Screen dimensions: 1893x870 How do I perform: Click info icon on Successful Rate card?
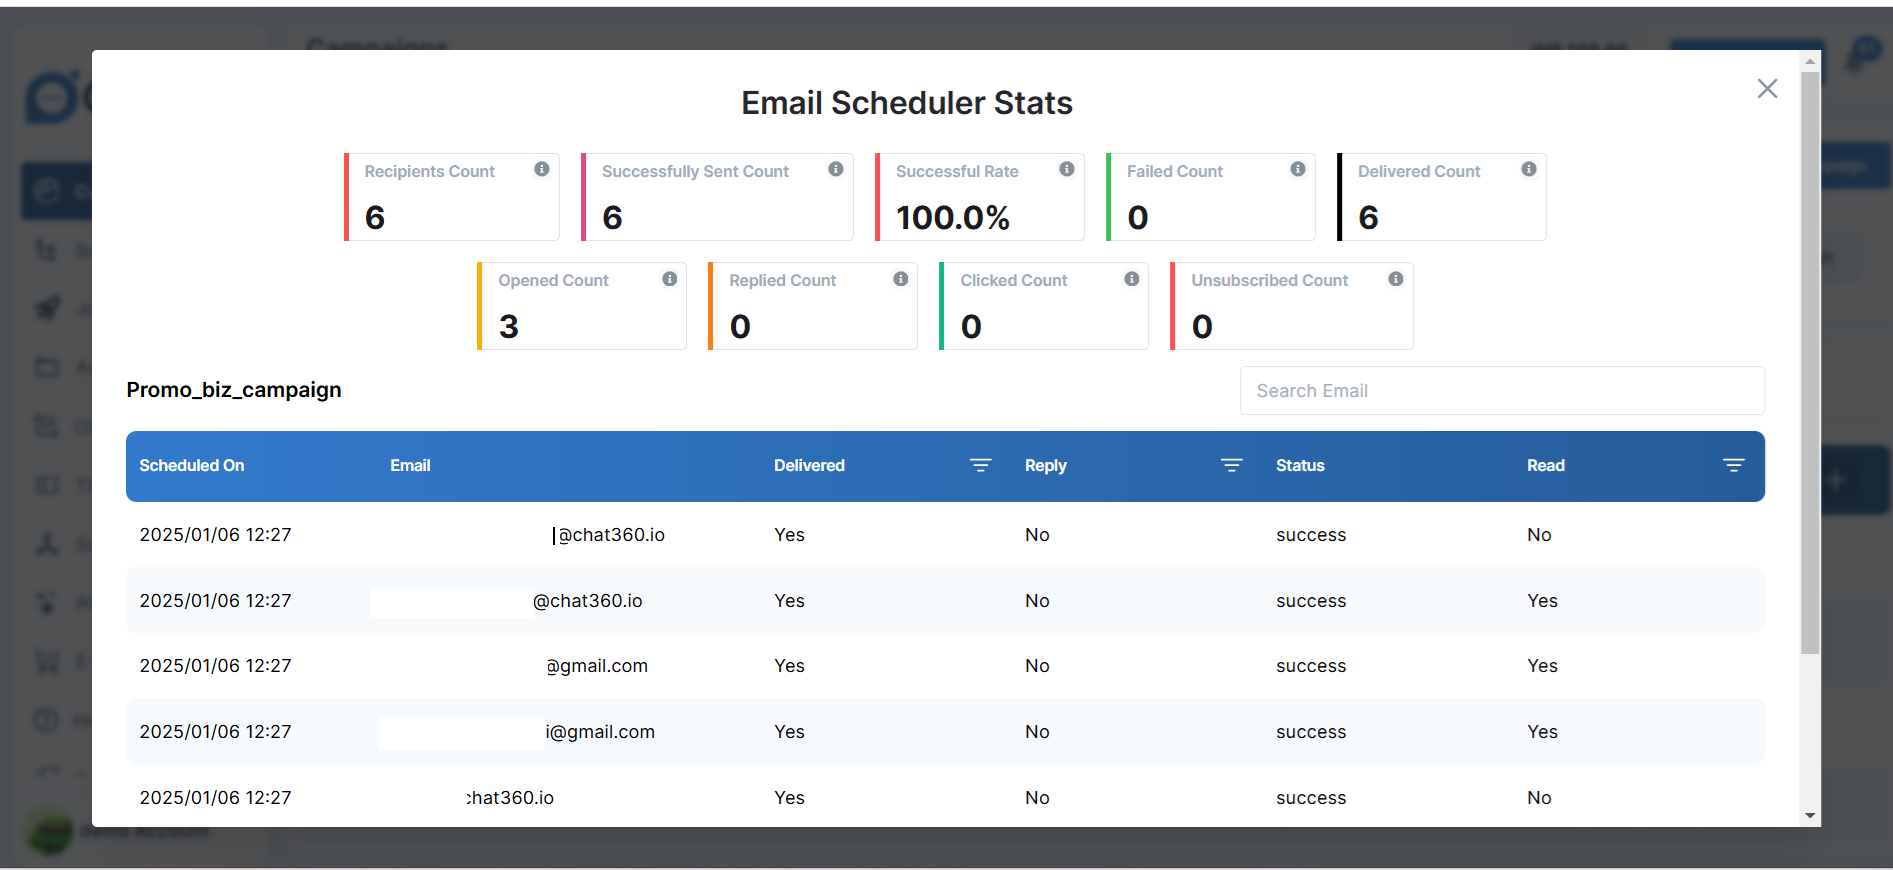pyautogui.click(x=1067, y=169)
